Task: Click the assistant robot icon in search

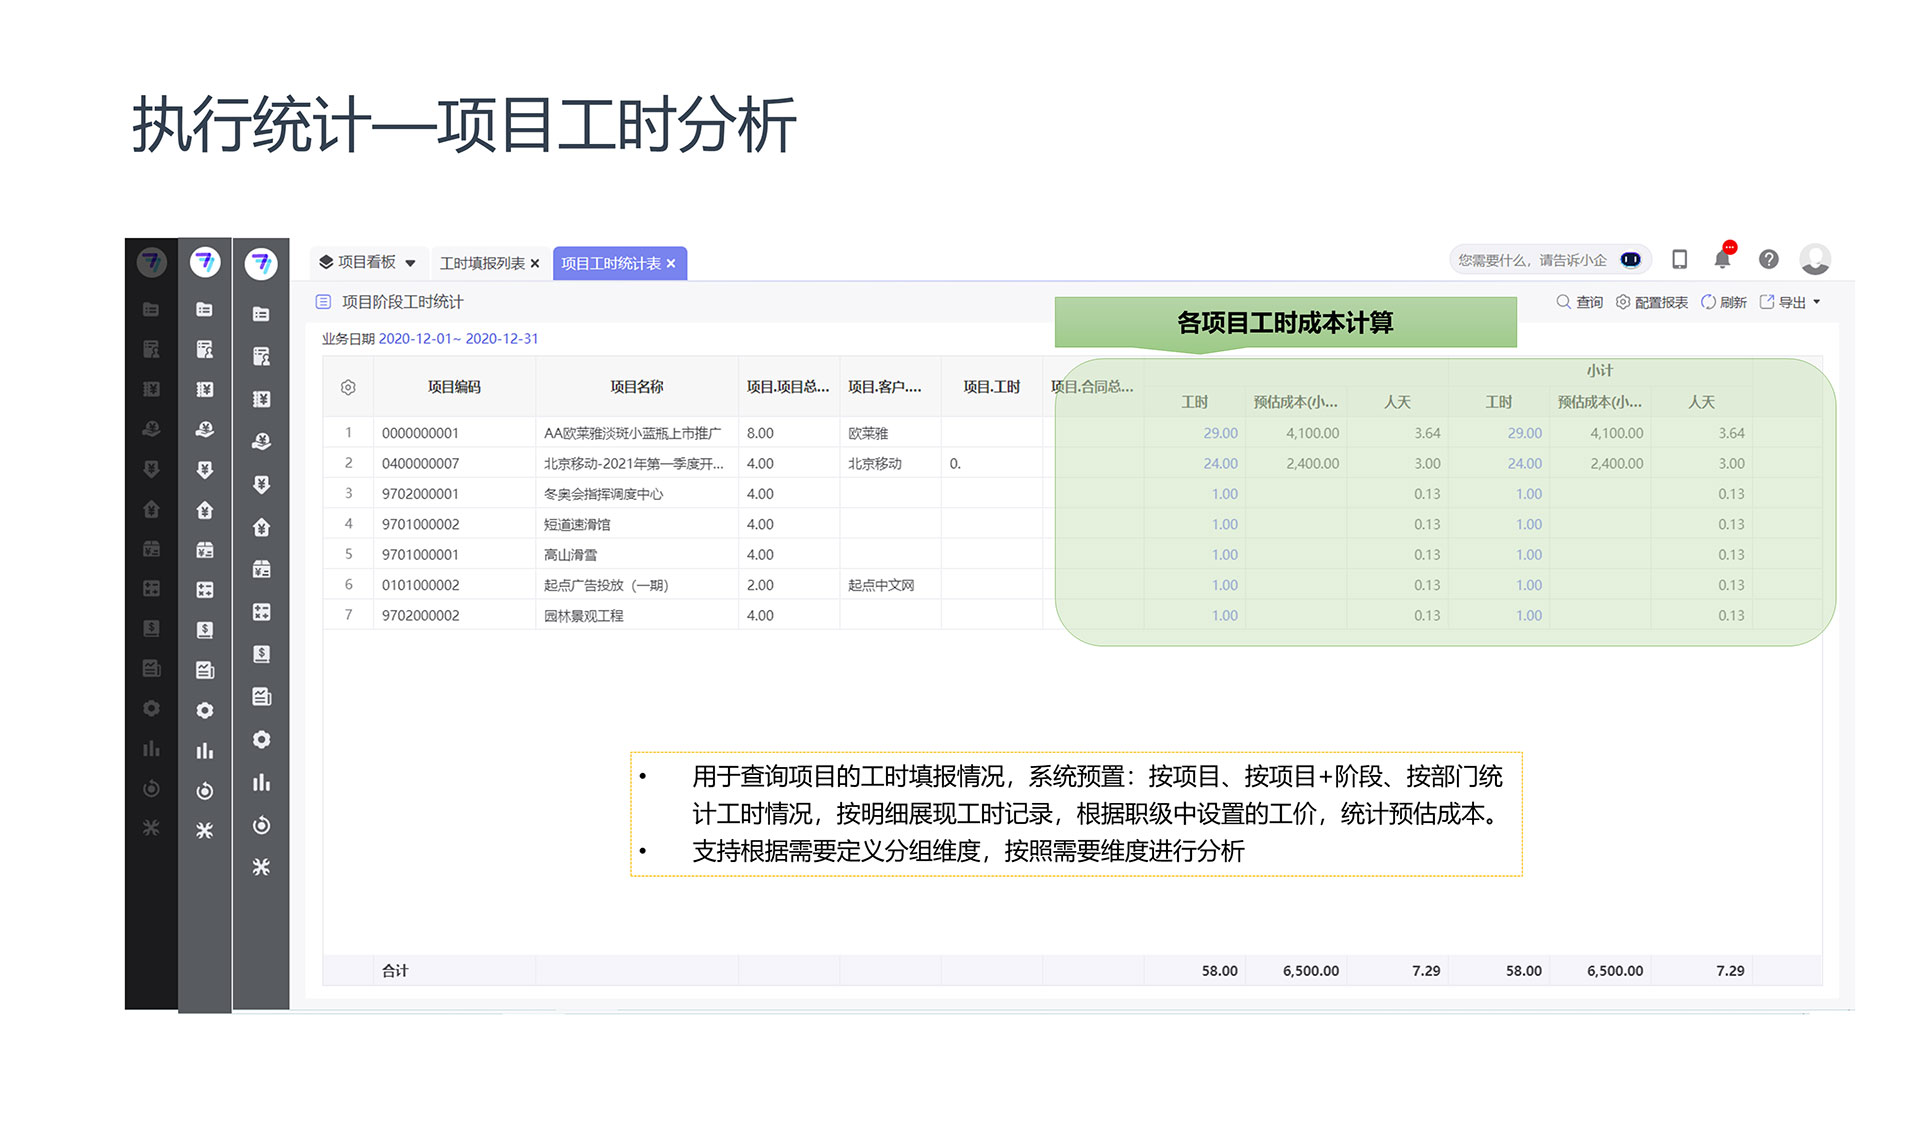Action: point(1630,260)
